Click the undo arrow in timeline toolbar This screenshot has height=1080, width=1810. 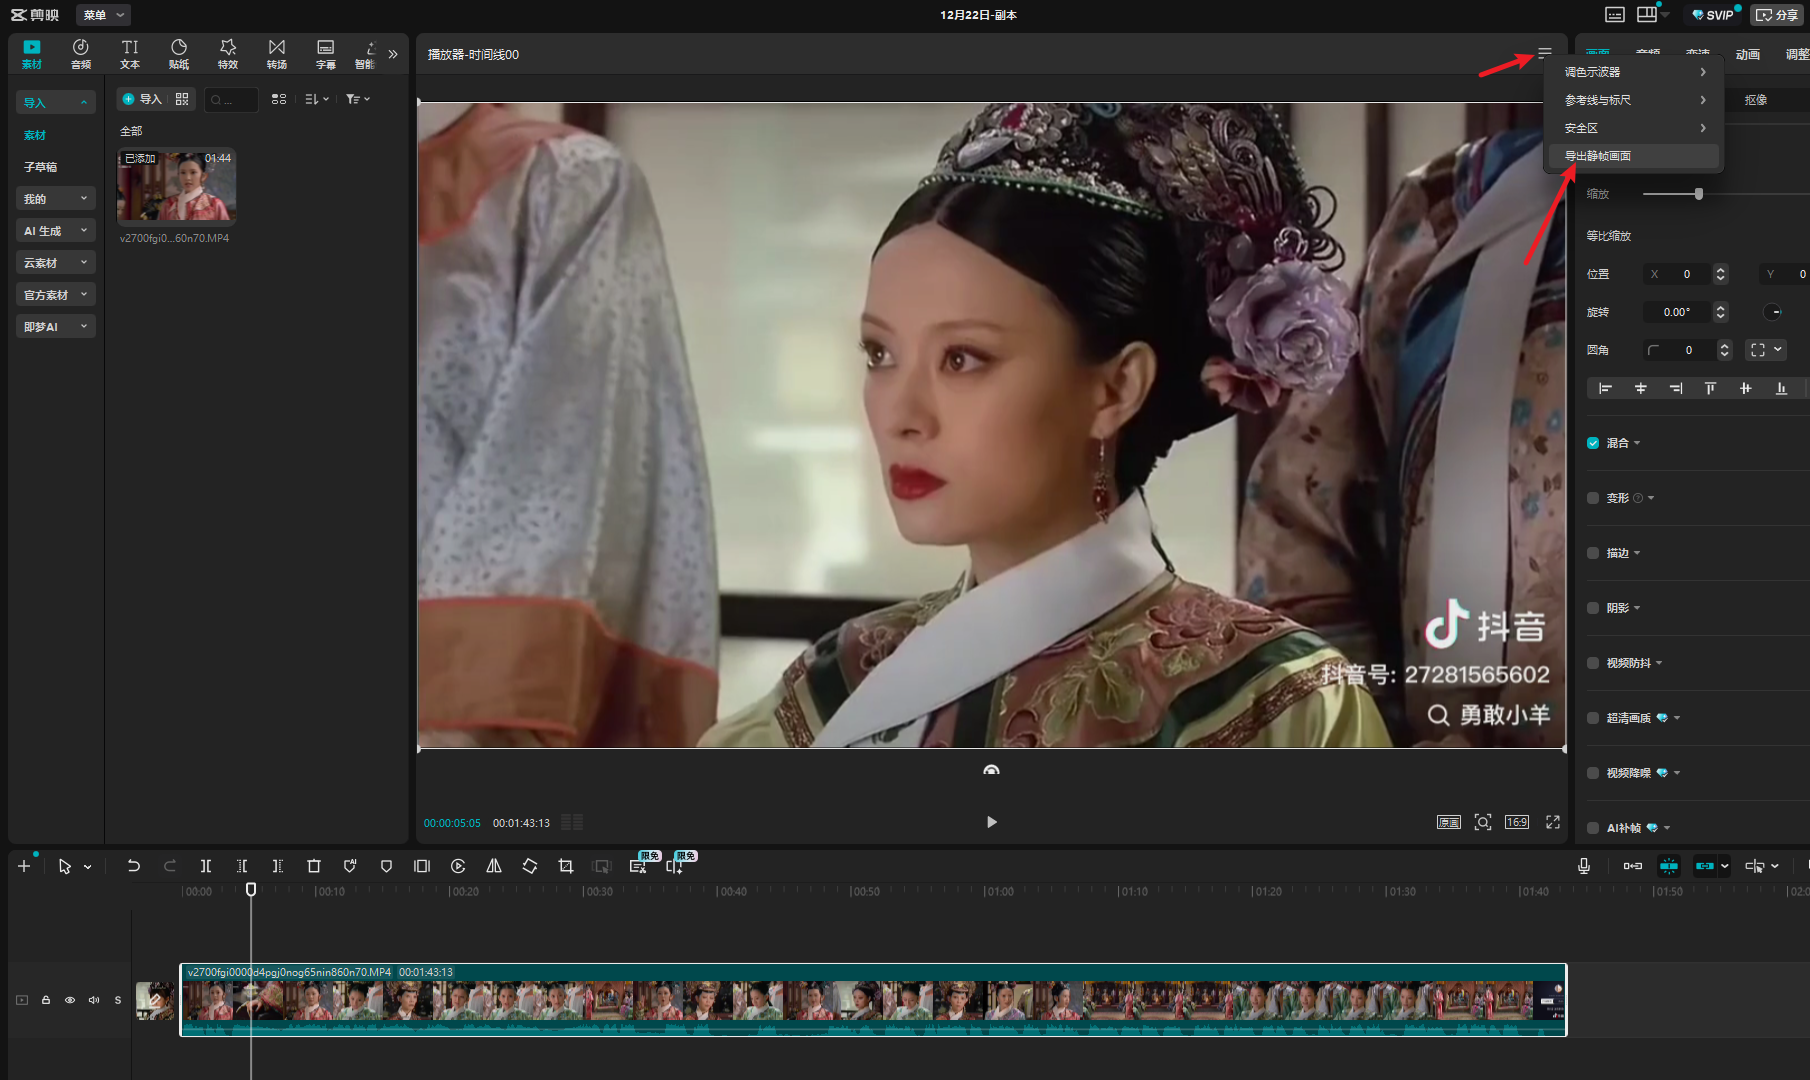point(133,866)
